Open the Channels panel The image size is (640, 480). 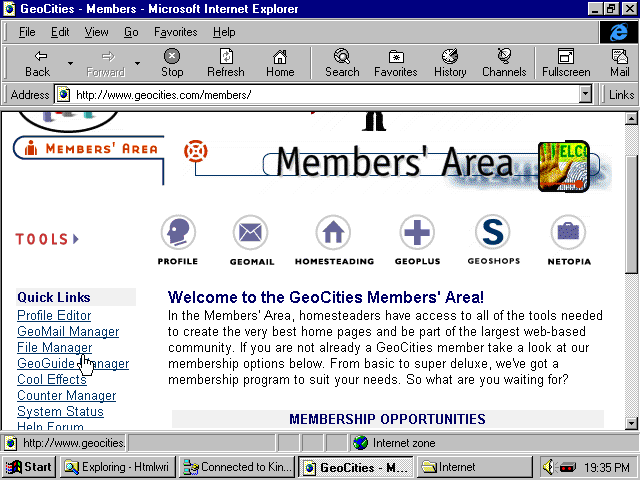click(504, 63)
